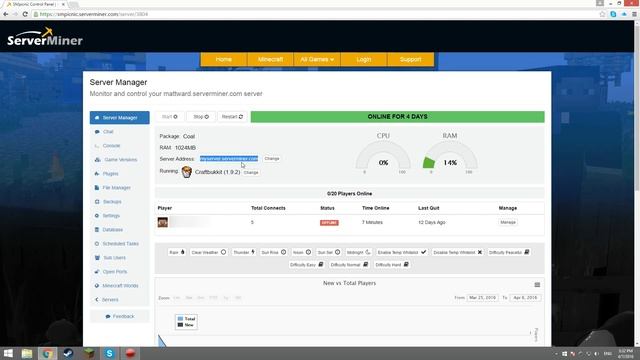Open File Explorer from taskbar
This screenshot has width=640, height=360.
point(27,353)
